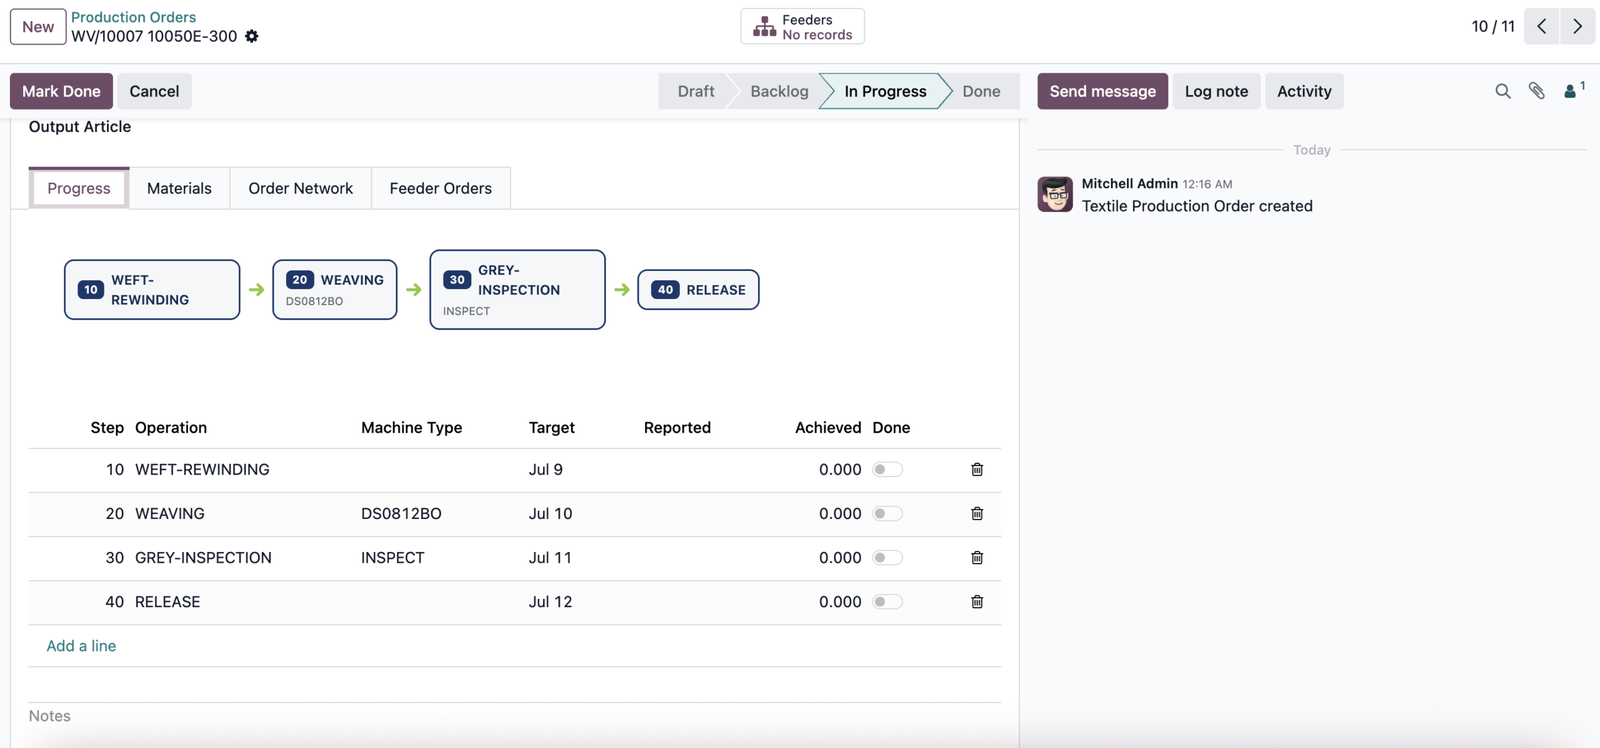
Task: Click WEAVING operation cell in table
Action: pyautogui.click(x=170, y=514)
